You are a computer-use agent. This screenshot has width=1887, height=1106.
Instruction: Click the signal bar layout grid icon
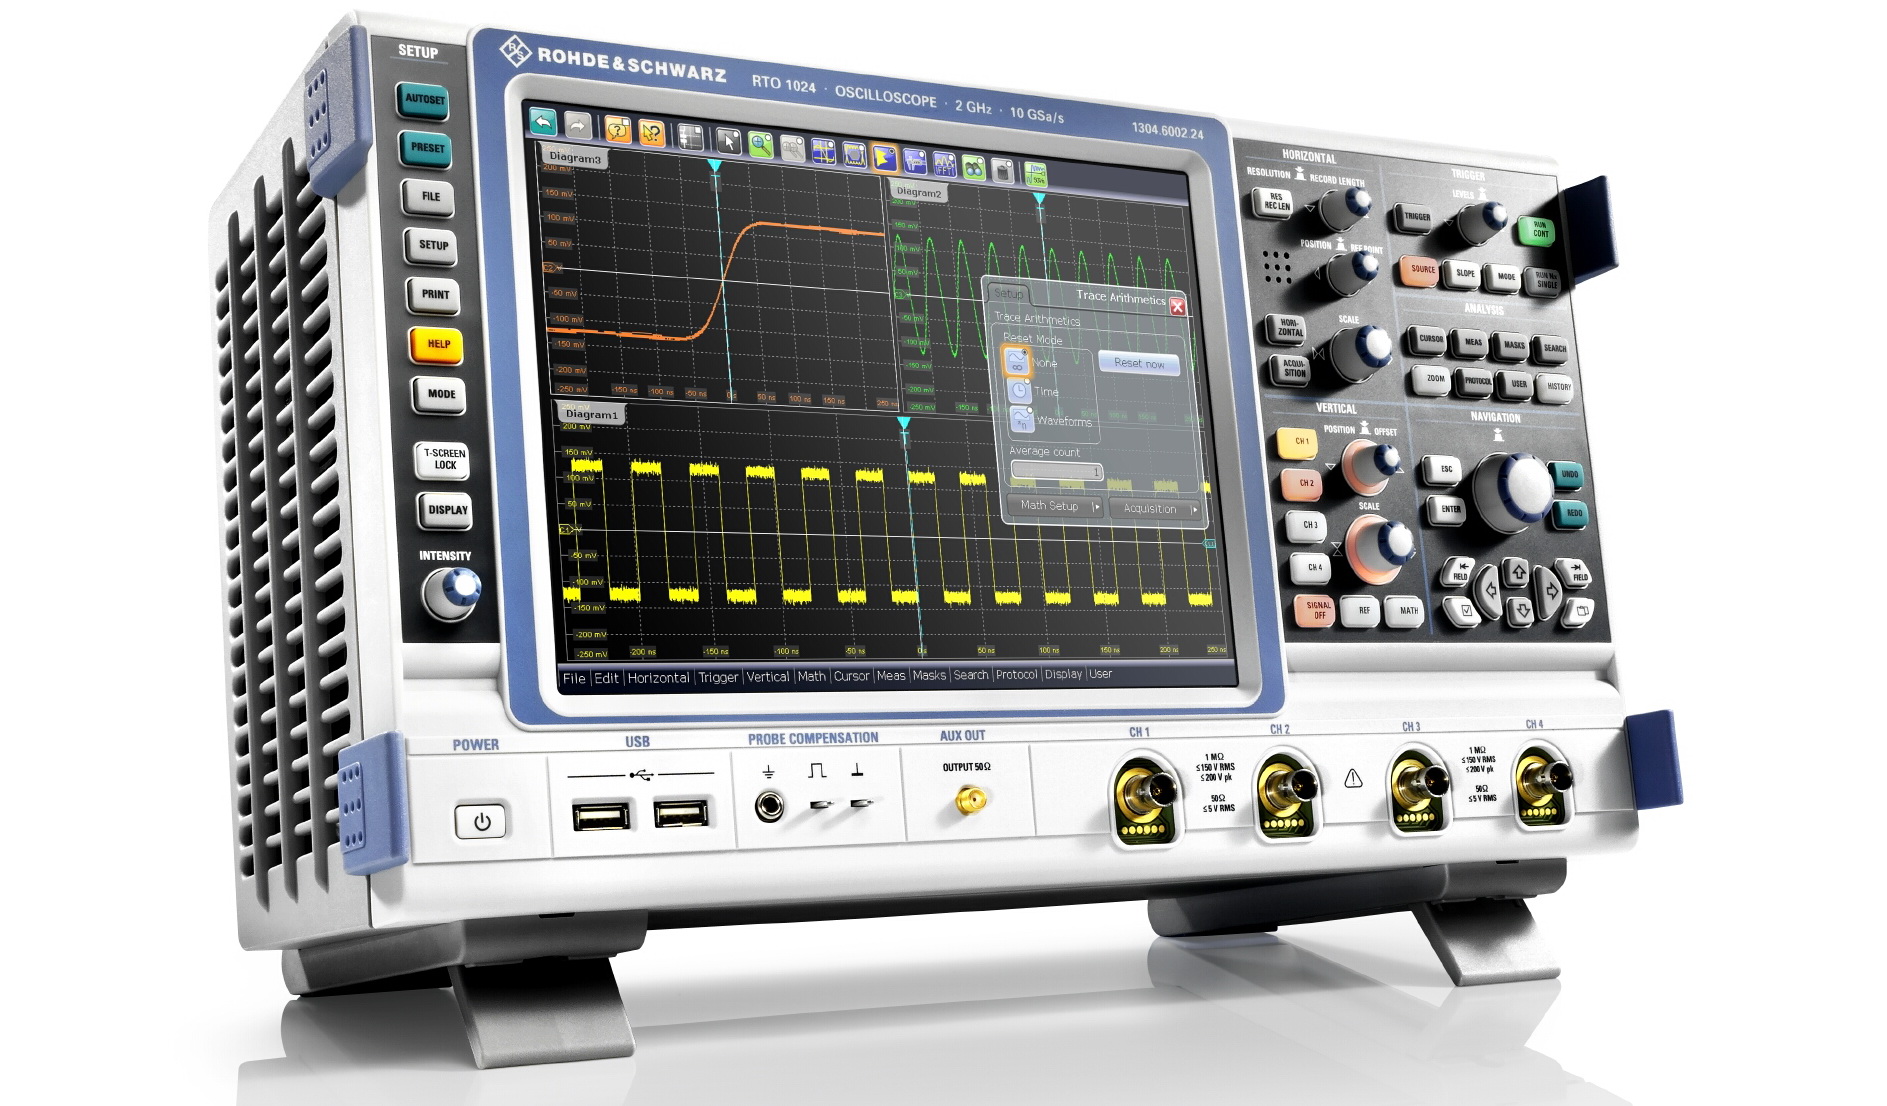point(690,136)
